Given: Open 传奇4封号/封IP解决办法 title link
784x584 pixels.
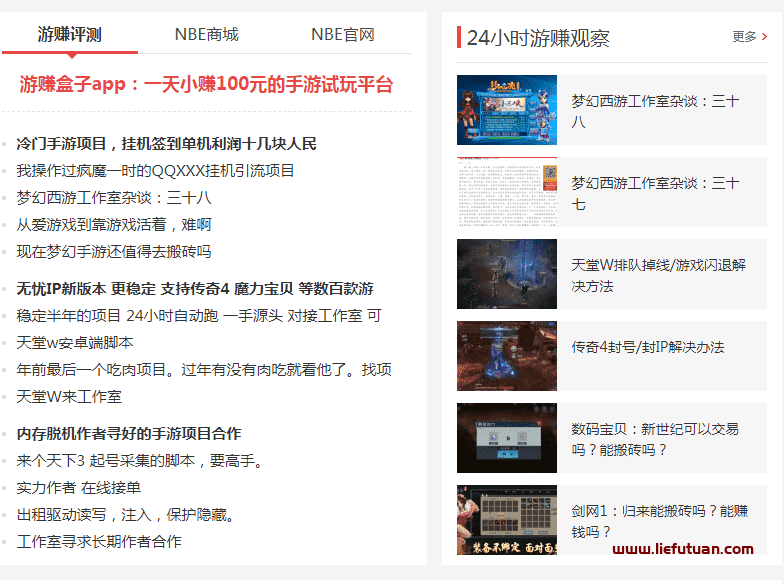Looking at the screenshot, I should [647, 348].
